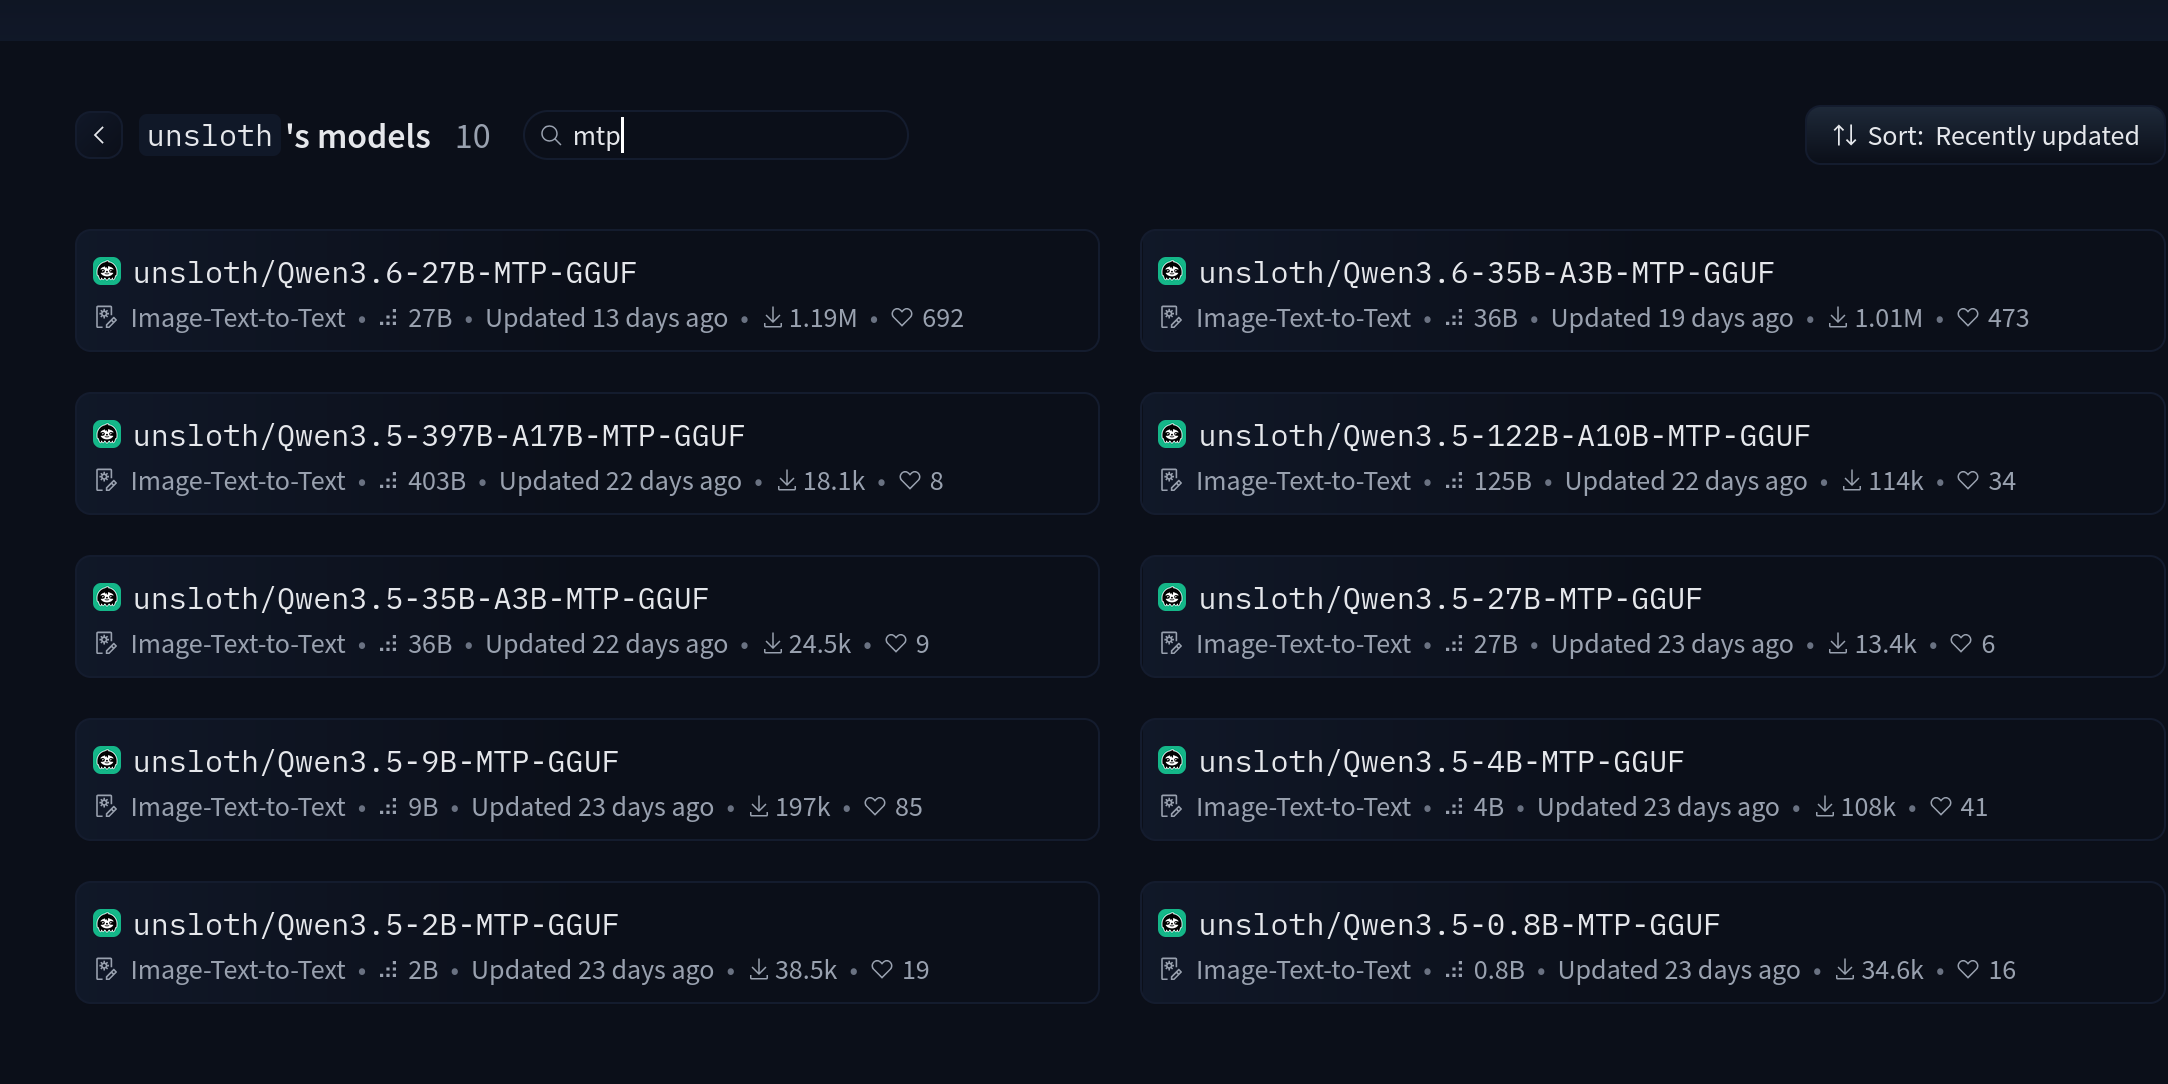Click the download icon on the Qwen3.5-397B-A17B-MTP-GGUF card
This screenshot has width=2168, height=1084.
787,480
